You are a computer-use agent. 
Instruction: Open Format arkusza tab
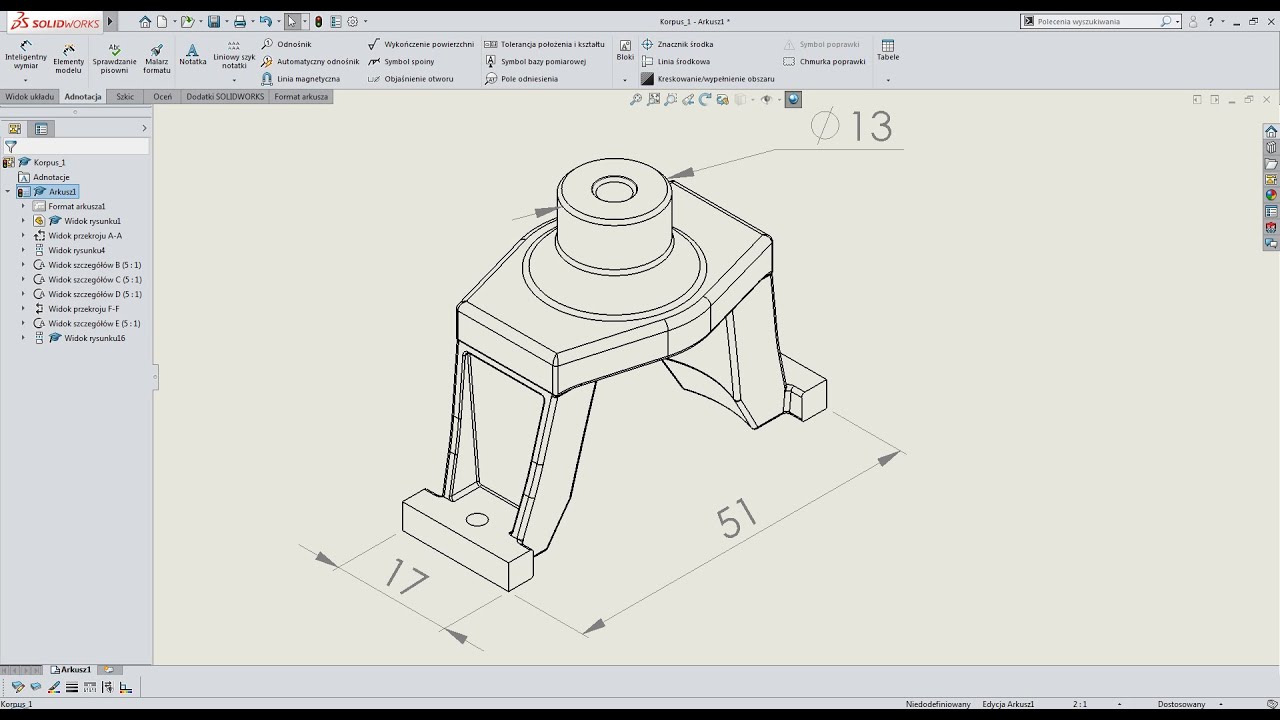coord(301,97)
